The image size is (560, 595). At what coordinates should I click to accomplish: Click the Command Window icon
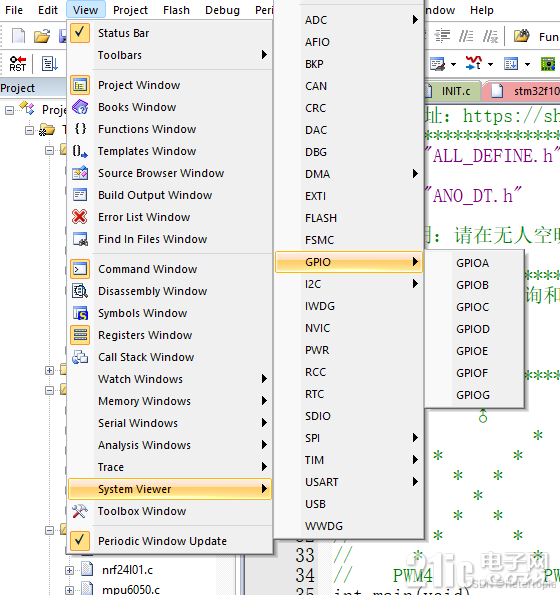(x=80, y=269)
